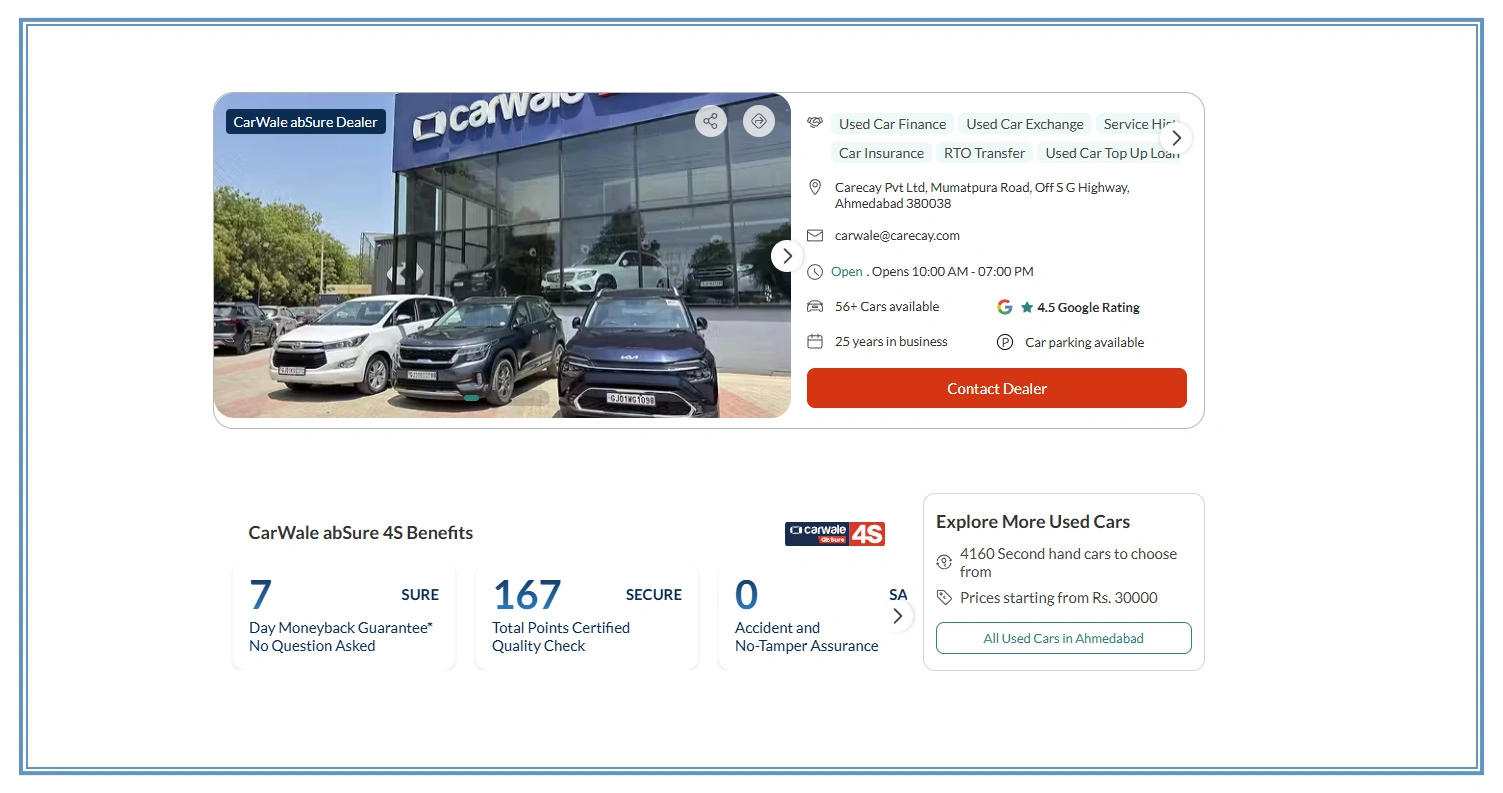Click the CarWale abSure Dealer badge
Image resolution: width=1503 pixels, height=793 pixels.
[x=306, y=122]
